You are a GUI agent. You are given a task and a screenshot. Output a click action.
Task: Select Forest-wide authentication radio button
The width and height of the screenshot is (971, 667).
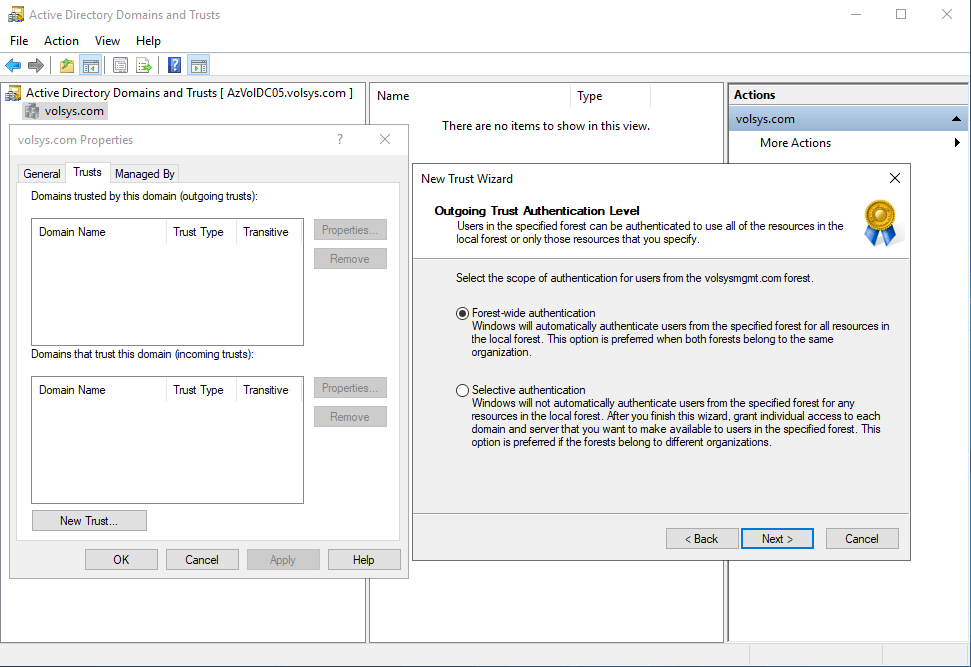pos(462,313)
